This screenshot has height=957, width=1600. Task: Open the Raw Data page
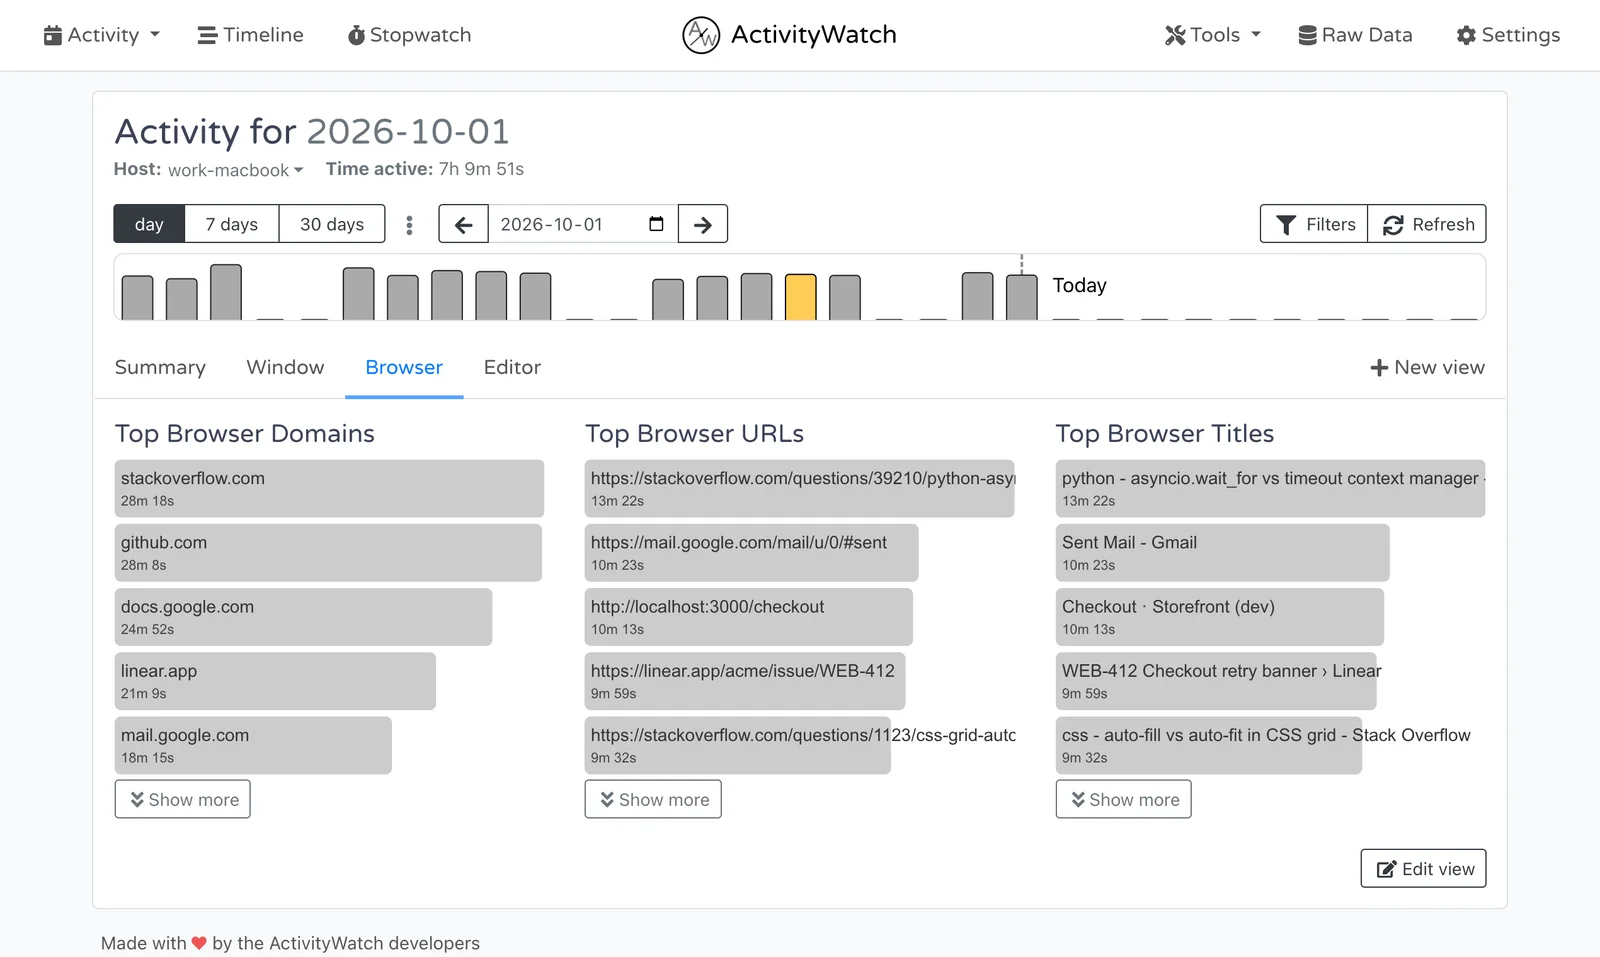pos(1355,35)
